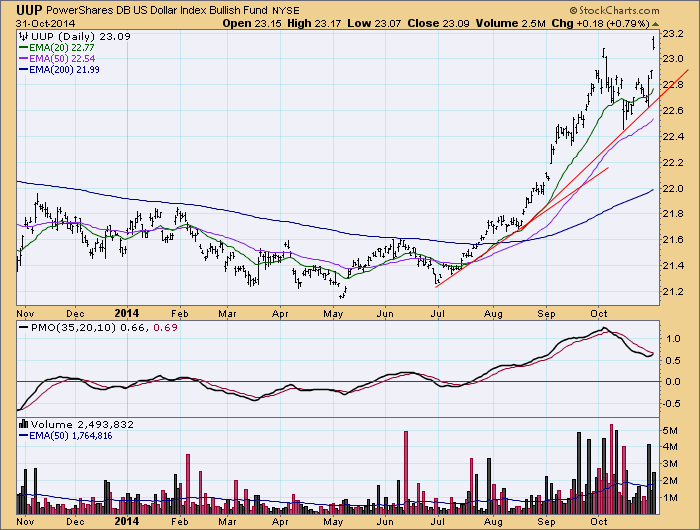The height and width of the screenshot is (530, 700).
Task: Click the PowerShares DB US Dollar Index fund name
Action: point(157,10)
